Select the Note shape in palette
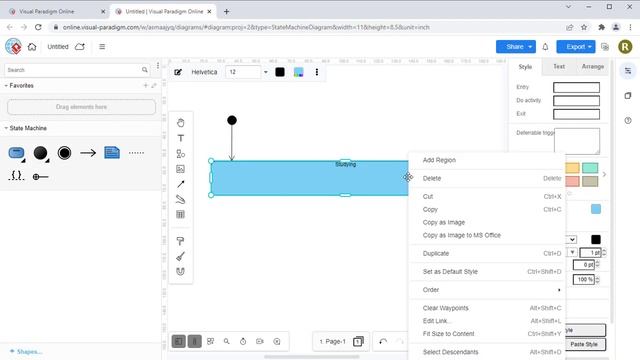 112,153
